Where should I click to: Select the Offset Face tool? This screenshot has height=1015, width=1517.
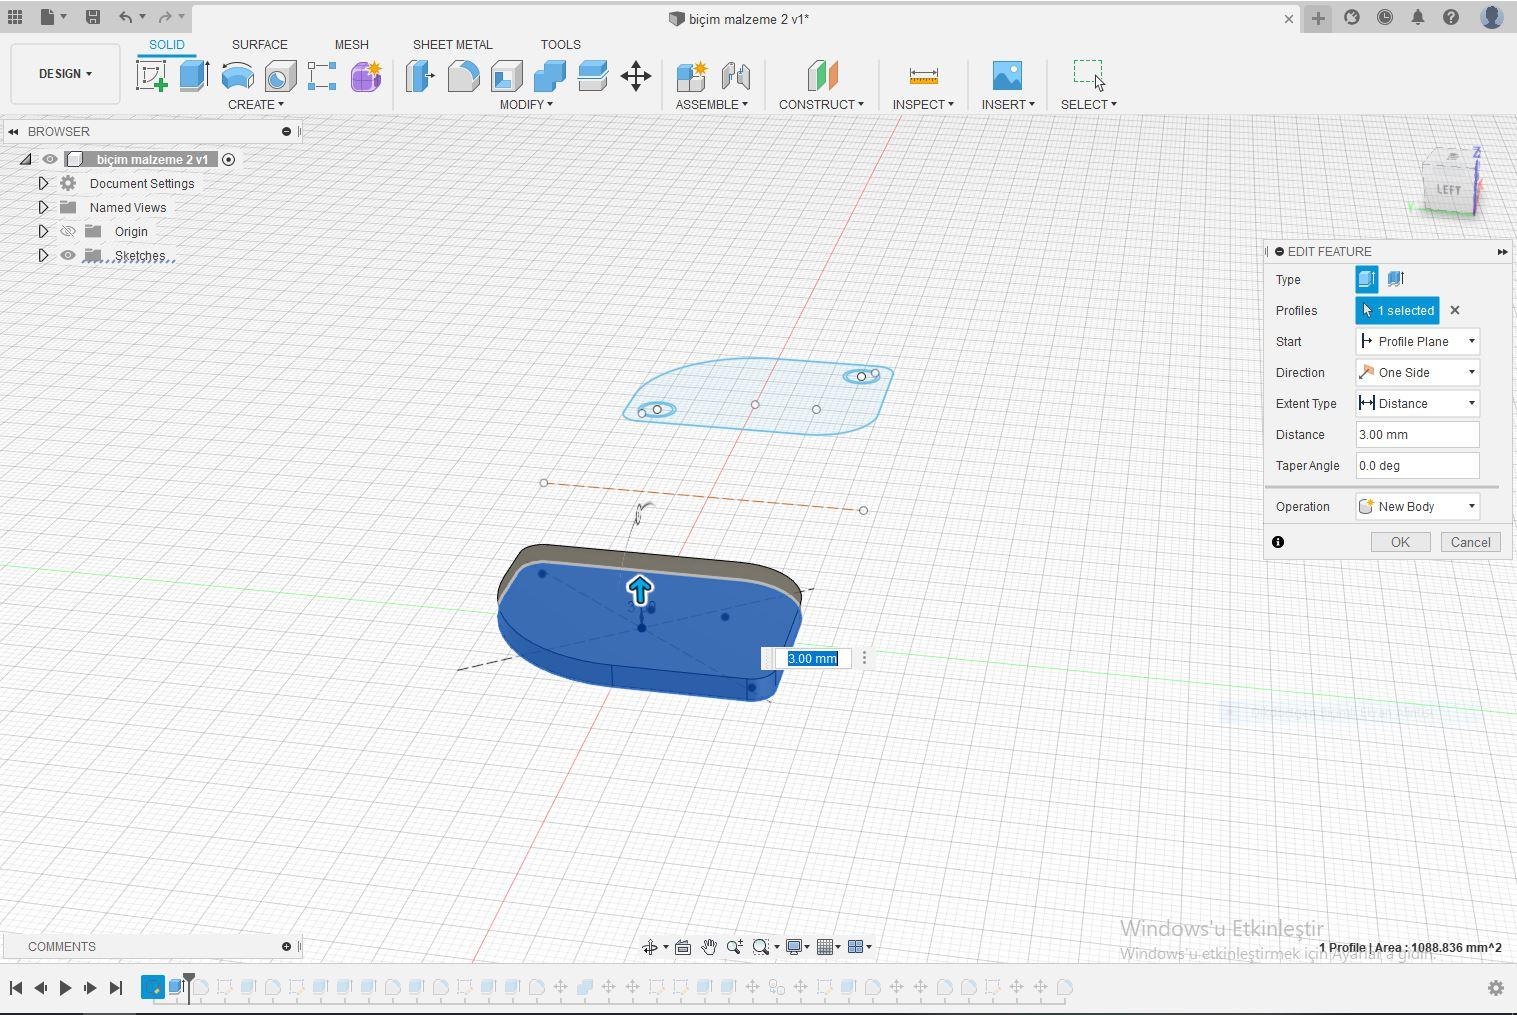[592, 76]
